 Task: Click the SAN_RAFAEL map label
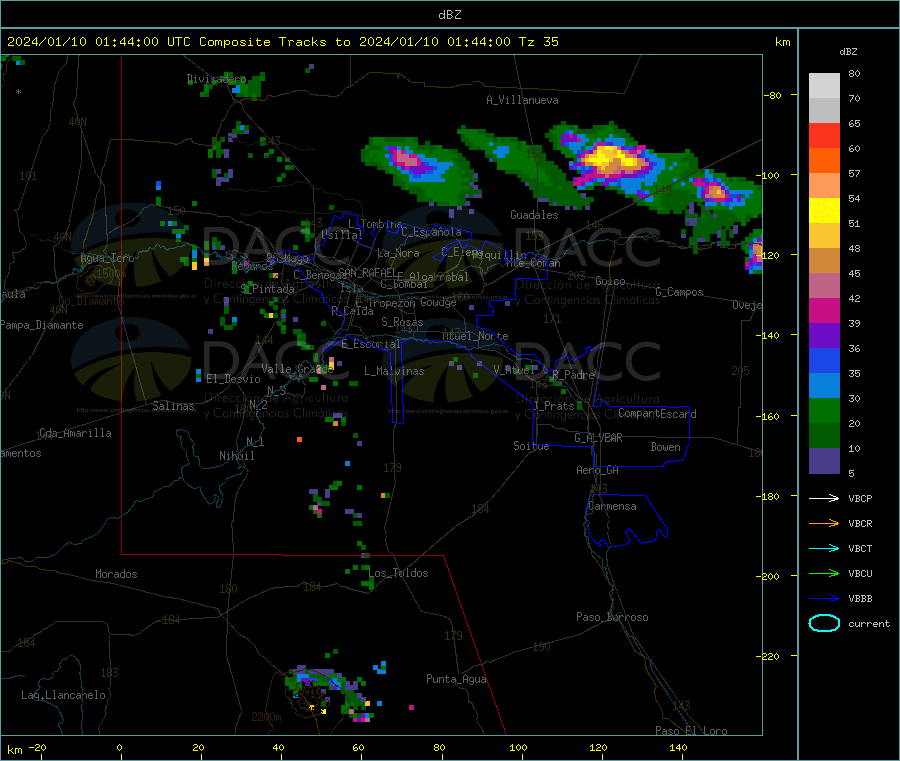point(366,272)
